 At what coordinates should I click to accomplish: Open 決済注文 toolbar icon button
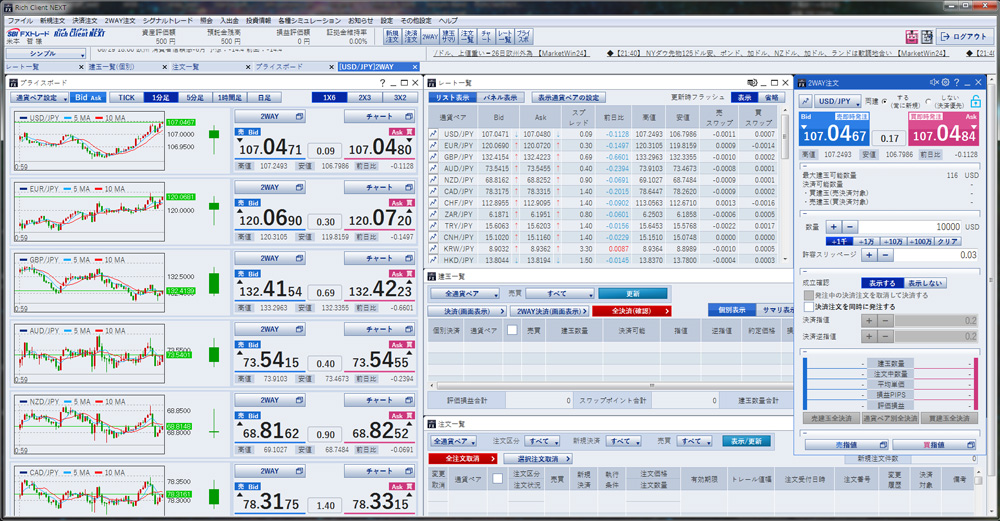411,36
